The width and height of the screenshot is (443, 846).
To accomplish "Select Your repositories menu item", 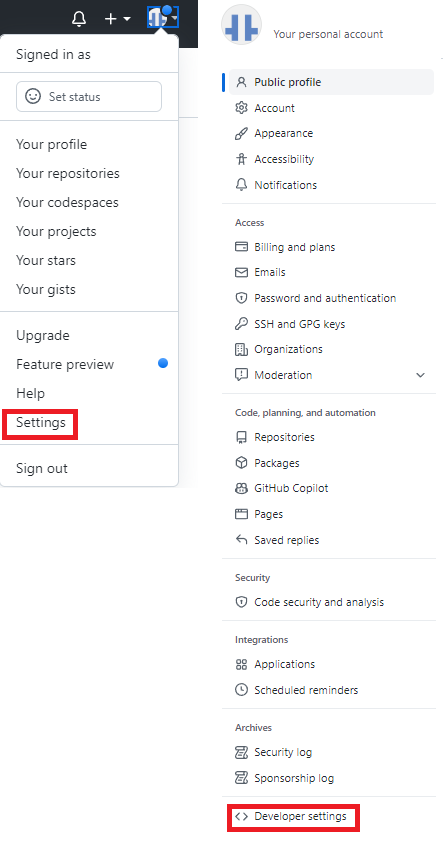I will [x=67, y=173].
